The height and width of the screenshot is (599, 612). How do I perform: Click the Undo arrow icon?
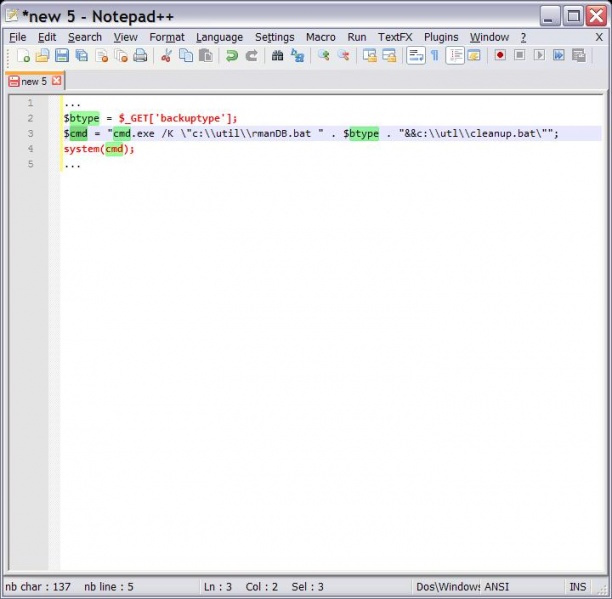pos(231,56)
